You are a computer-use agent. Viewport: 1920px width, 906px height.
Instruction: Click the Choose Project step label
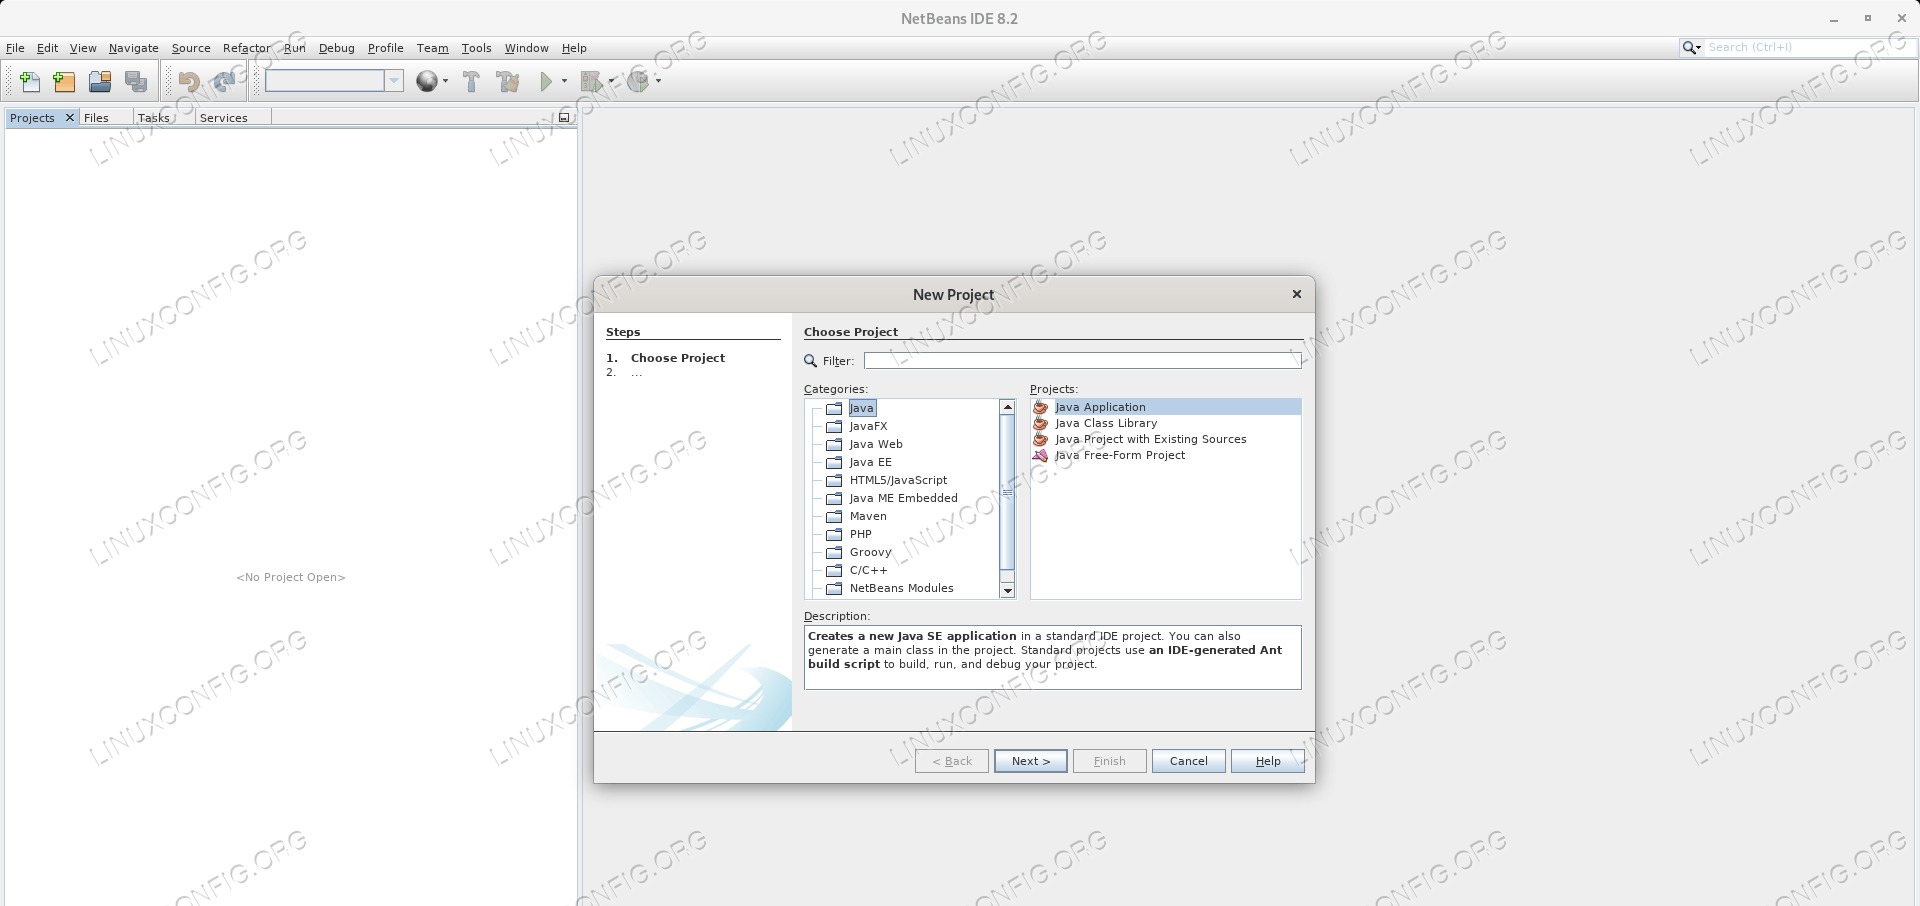point(678,358)
